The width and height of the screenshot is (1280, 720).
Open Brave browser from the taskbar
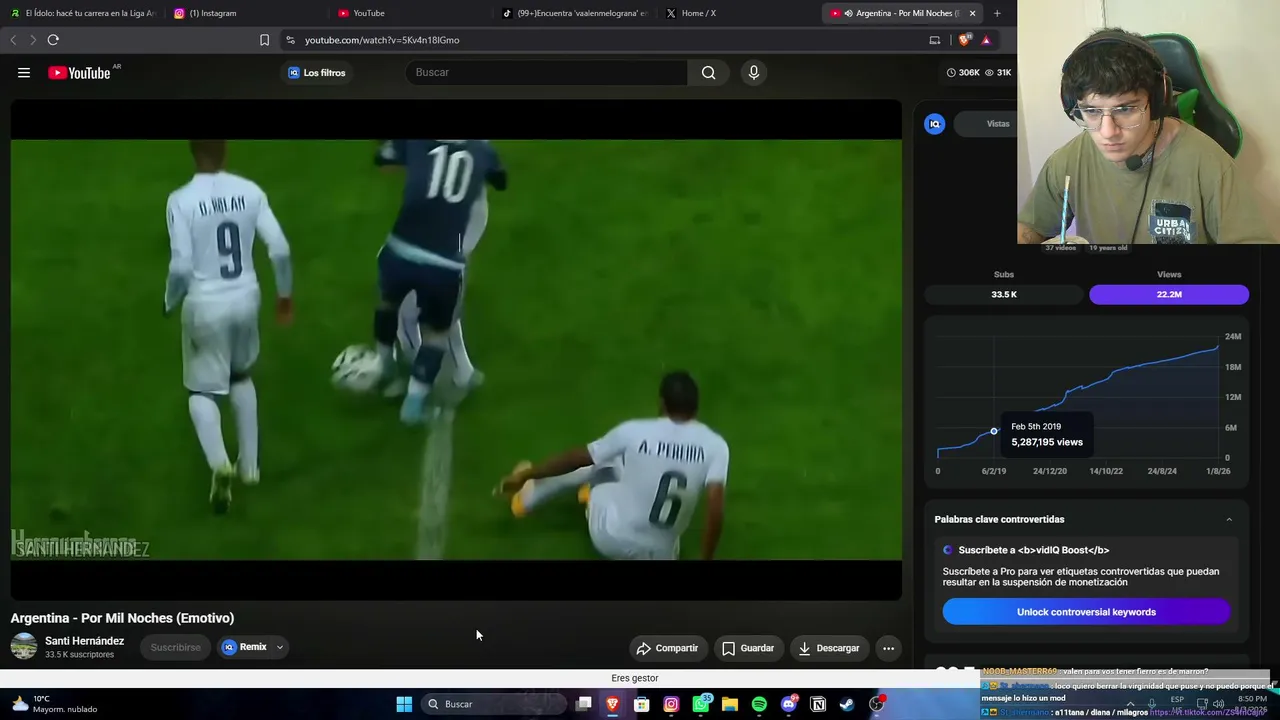(x=613, y=704)
